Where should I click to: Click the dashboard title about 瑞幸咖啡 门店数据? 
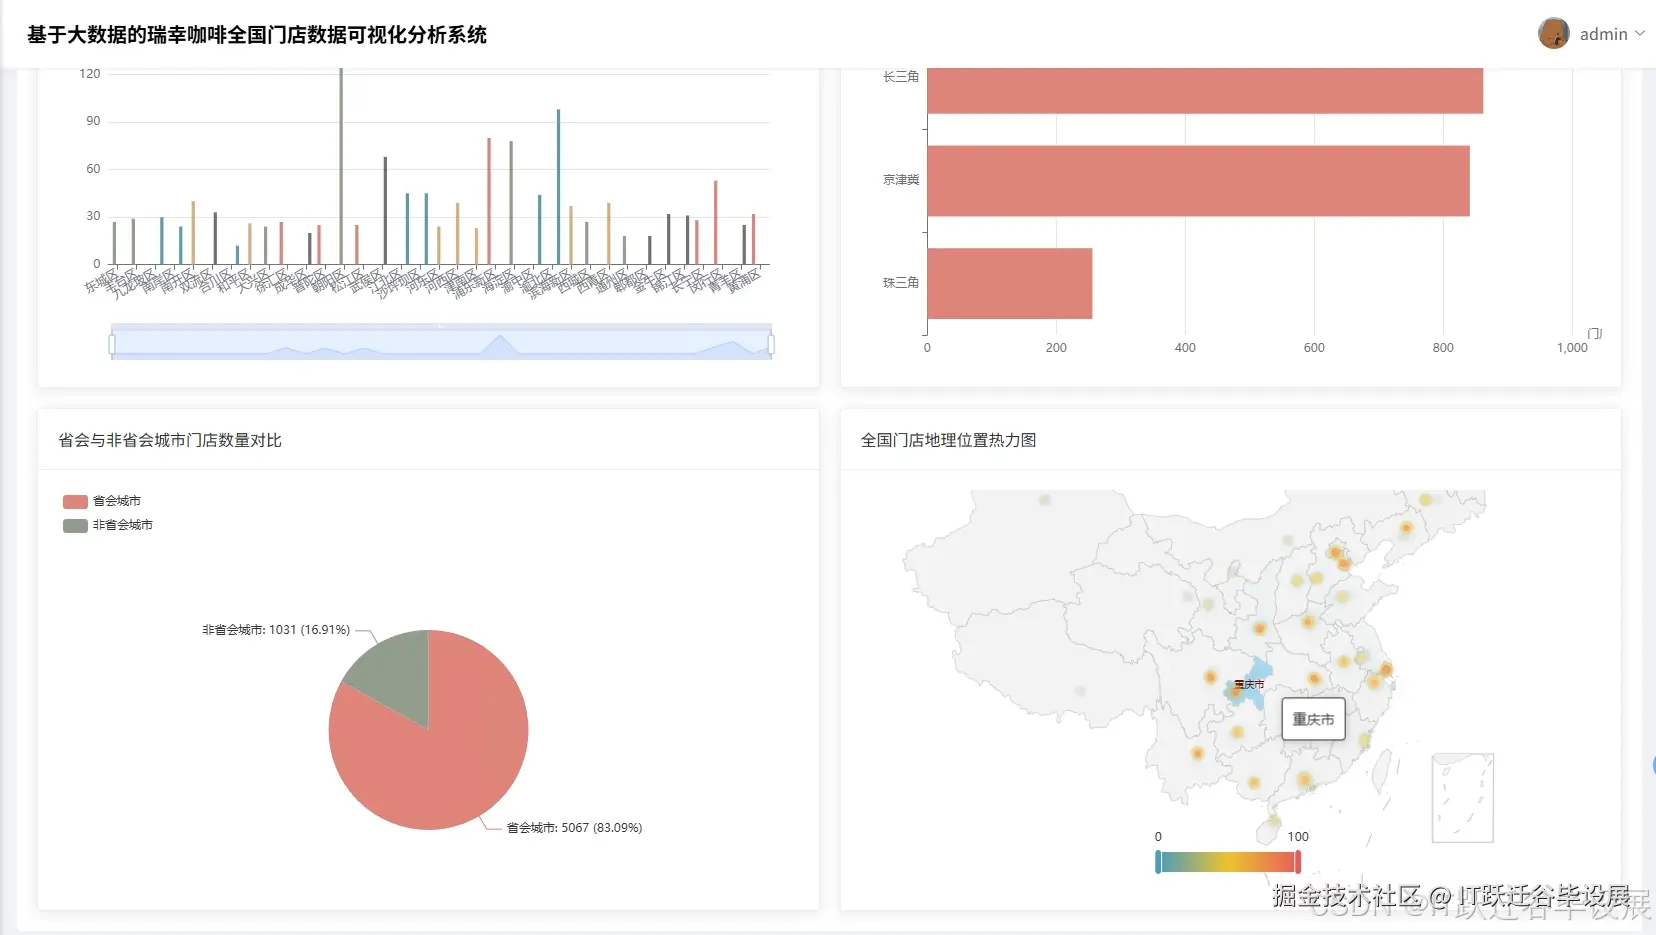tap(257, 35)
